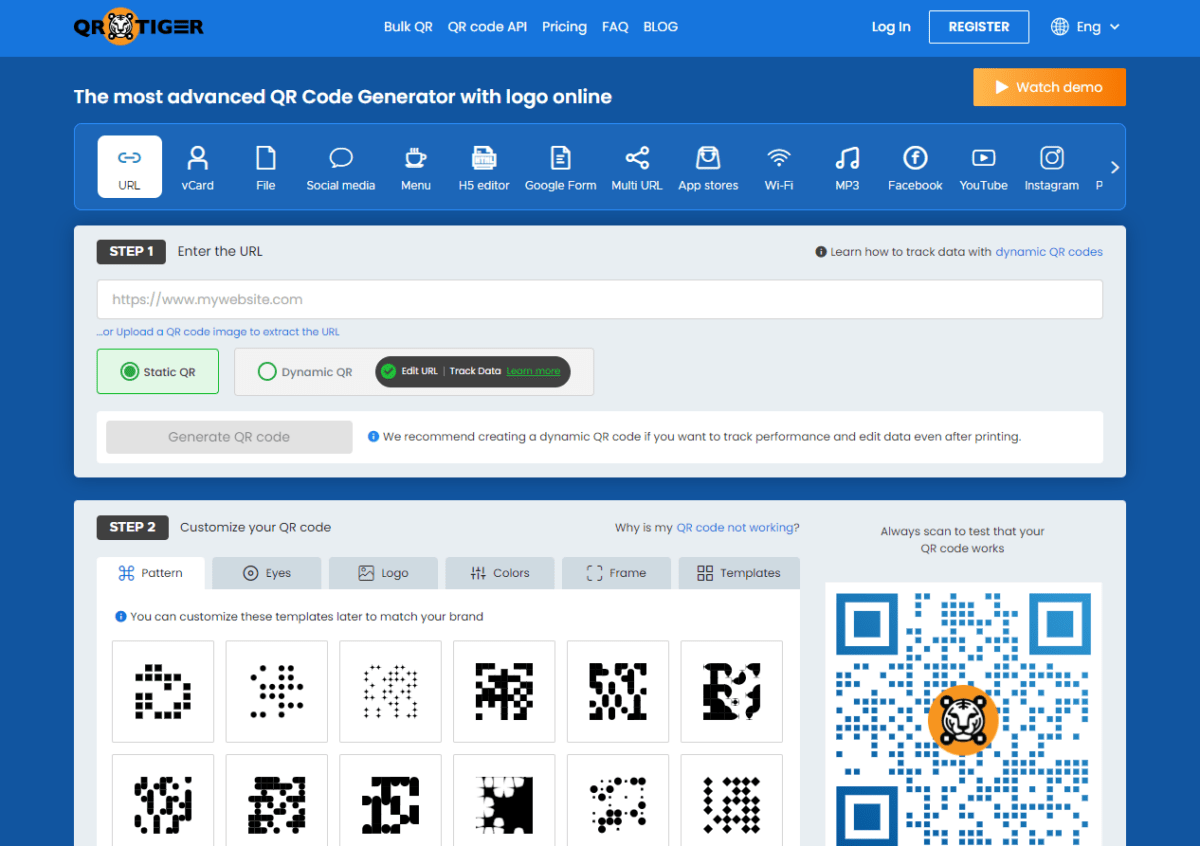Pick the YouTube QR code type
1200x846 pixels.
[983, 166]
